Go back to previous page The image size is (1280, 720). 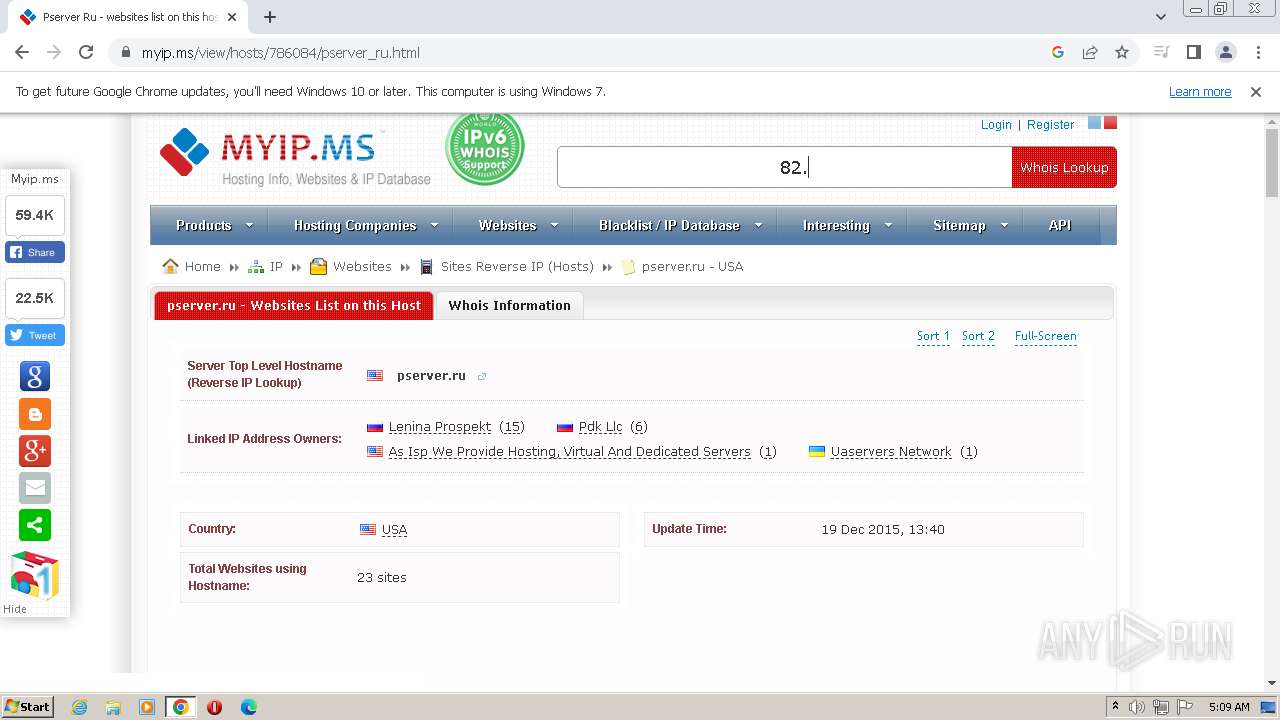coord(22,52)
